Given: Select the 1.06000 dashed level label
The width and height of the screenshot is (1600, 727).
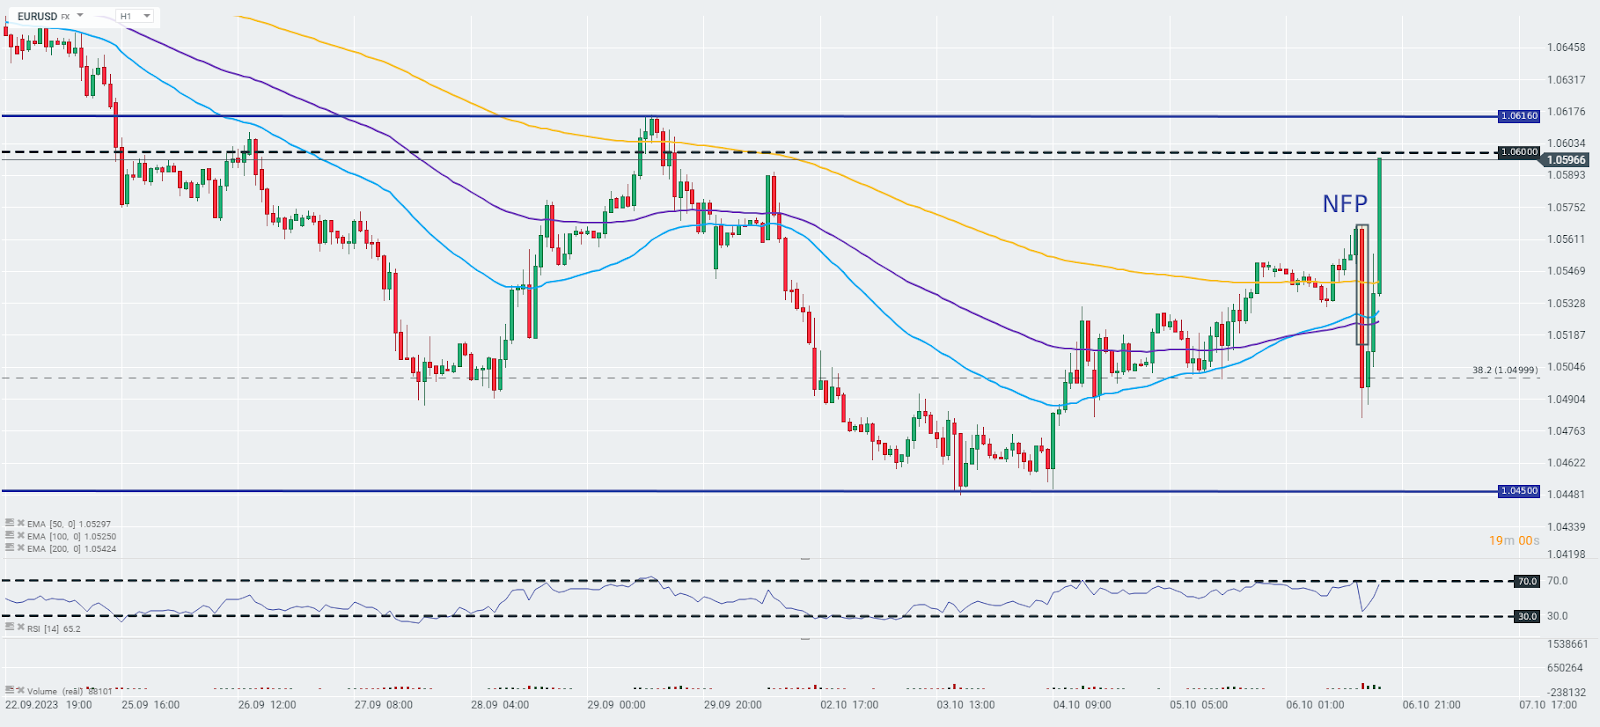Looking at the screenshot, I should click(1519, 152).
